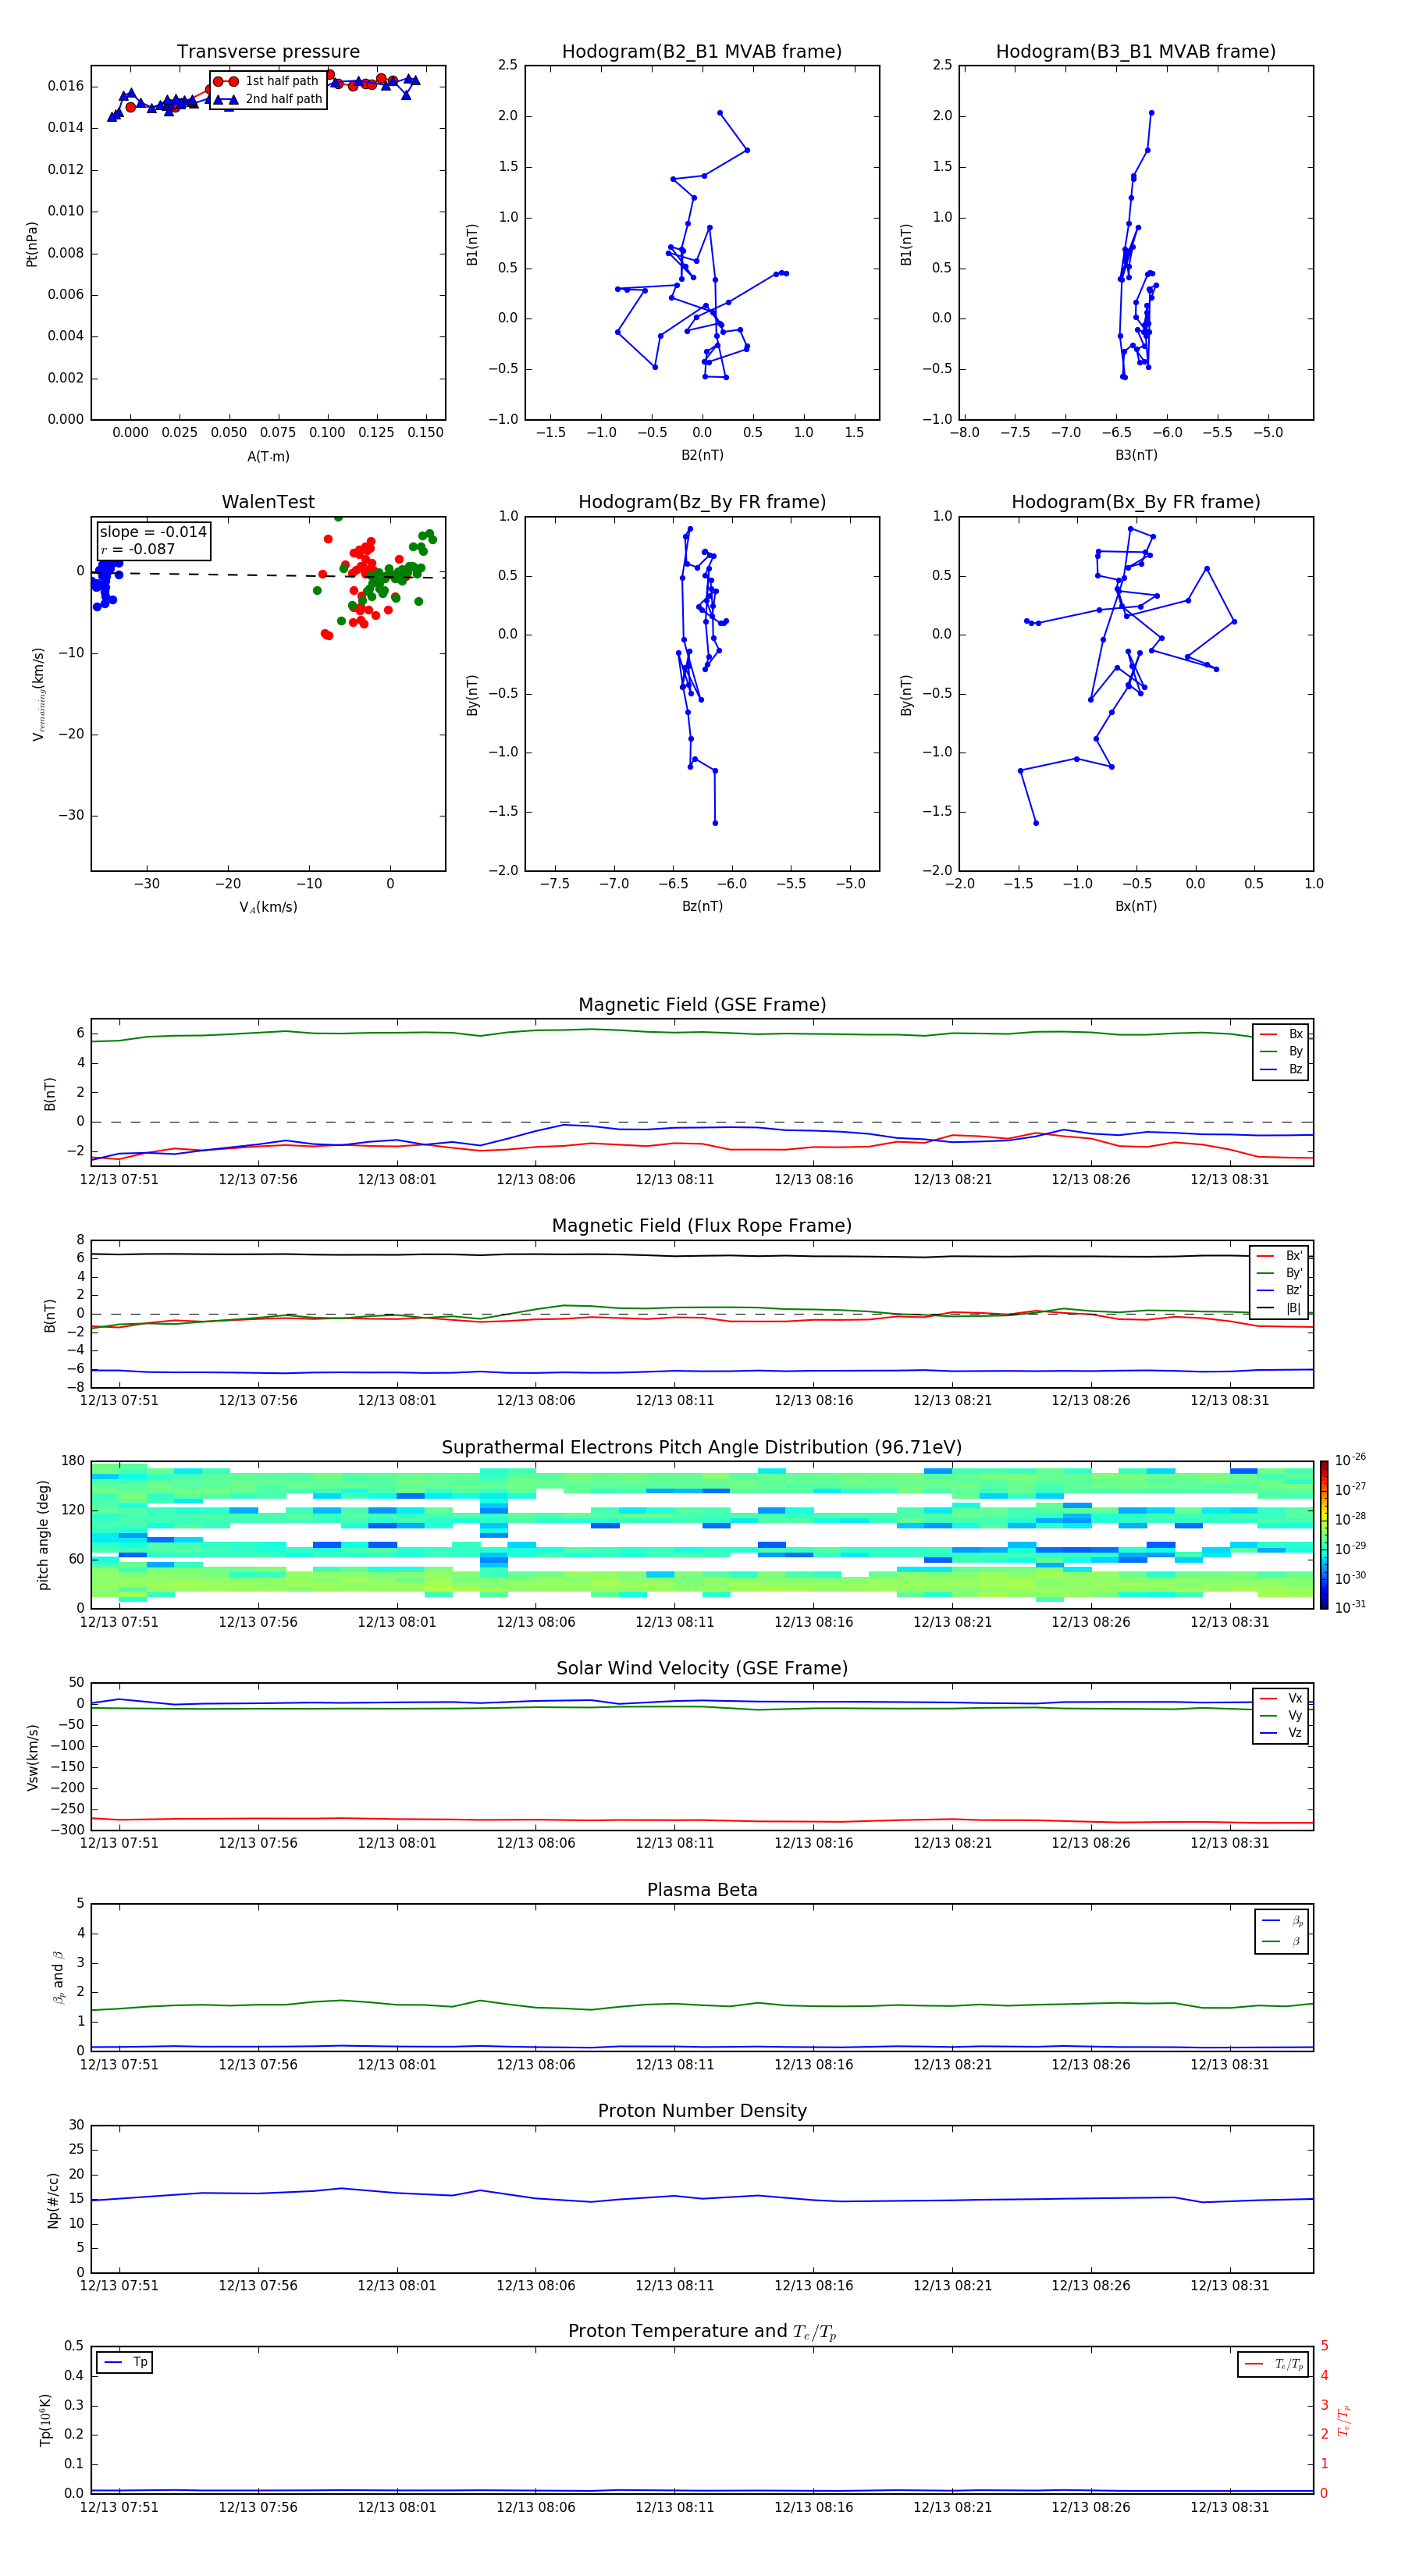Screen dimensions: 1405x2576
Task: Click the 'Np(#/cc)' axis label
Action: click(x=53, y=2199)
